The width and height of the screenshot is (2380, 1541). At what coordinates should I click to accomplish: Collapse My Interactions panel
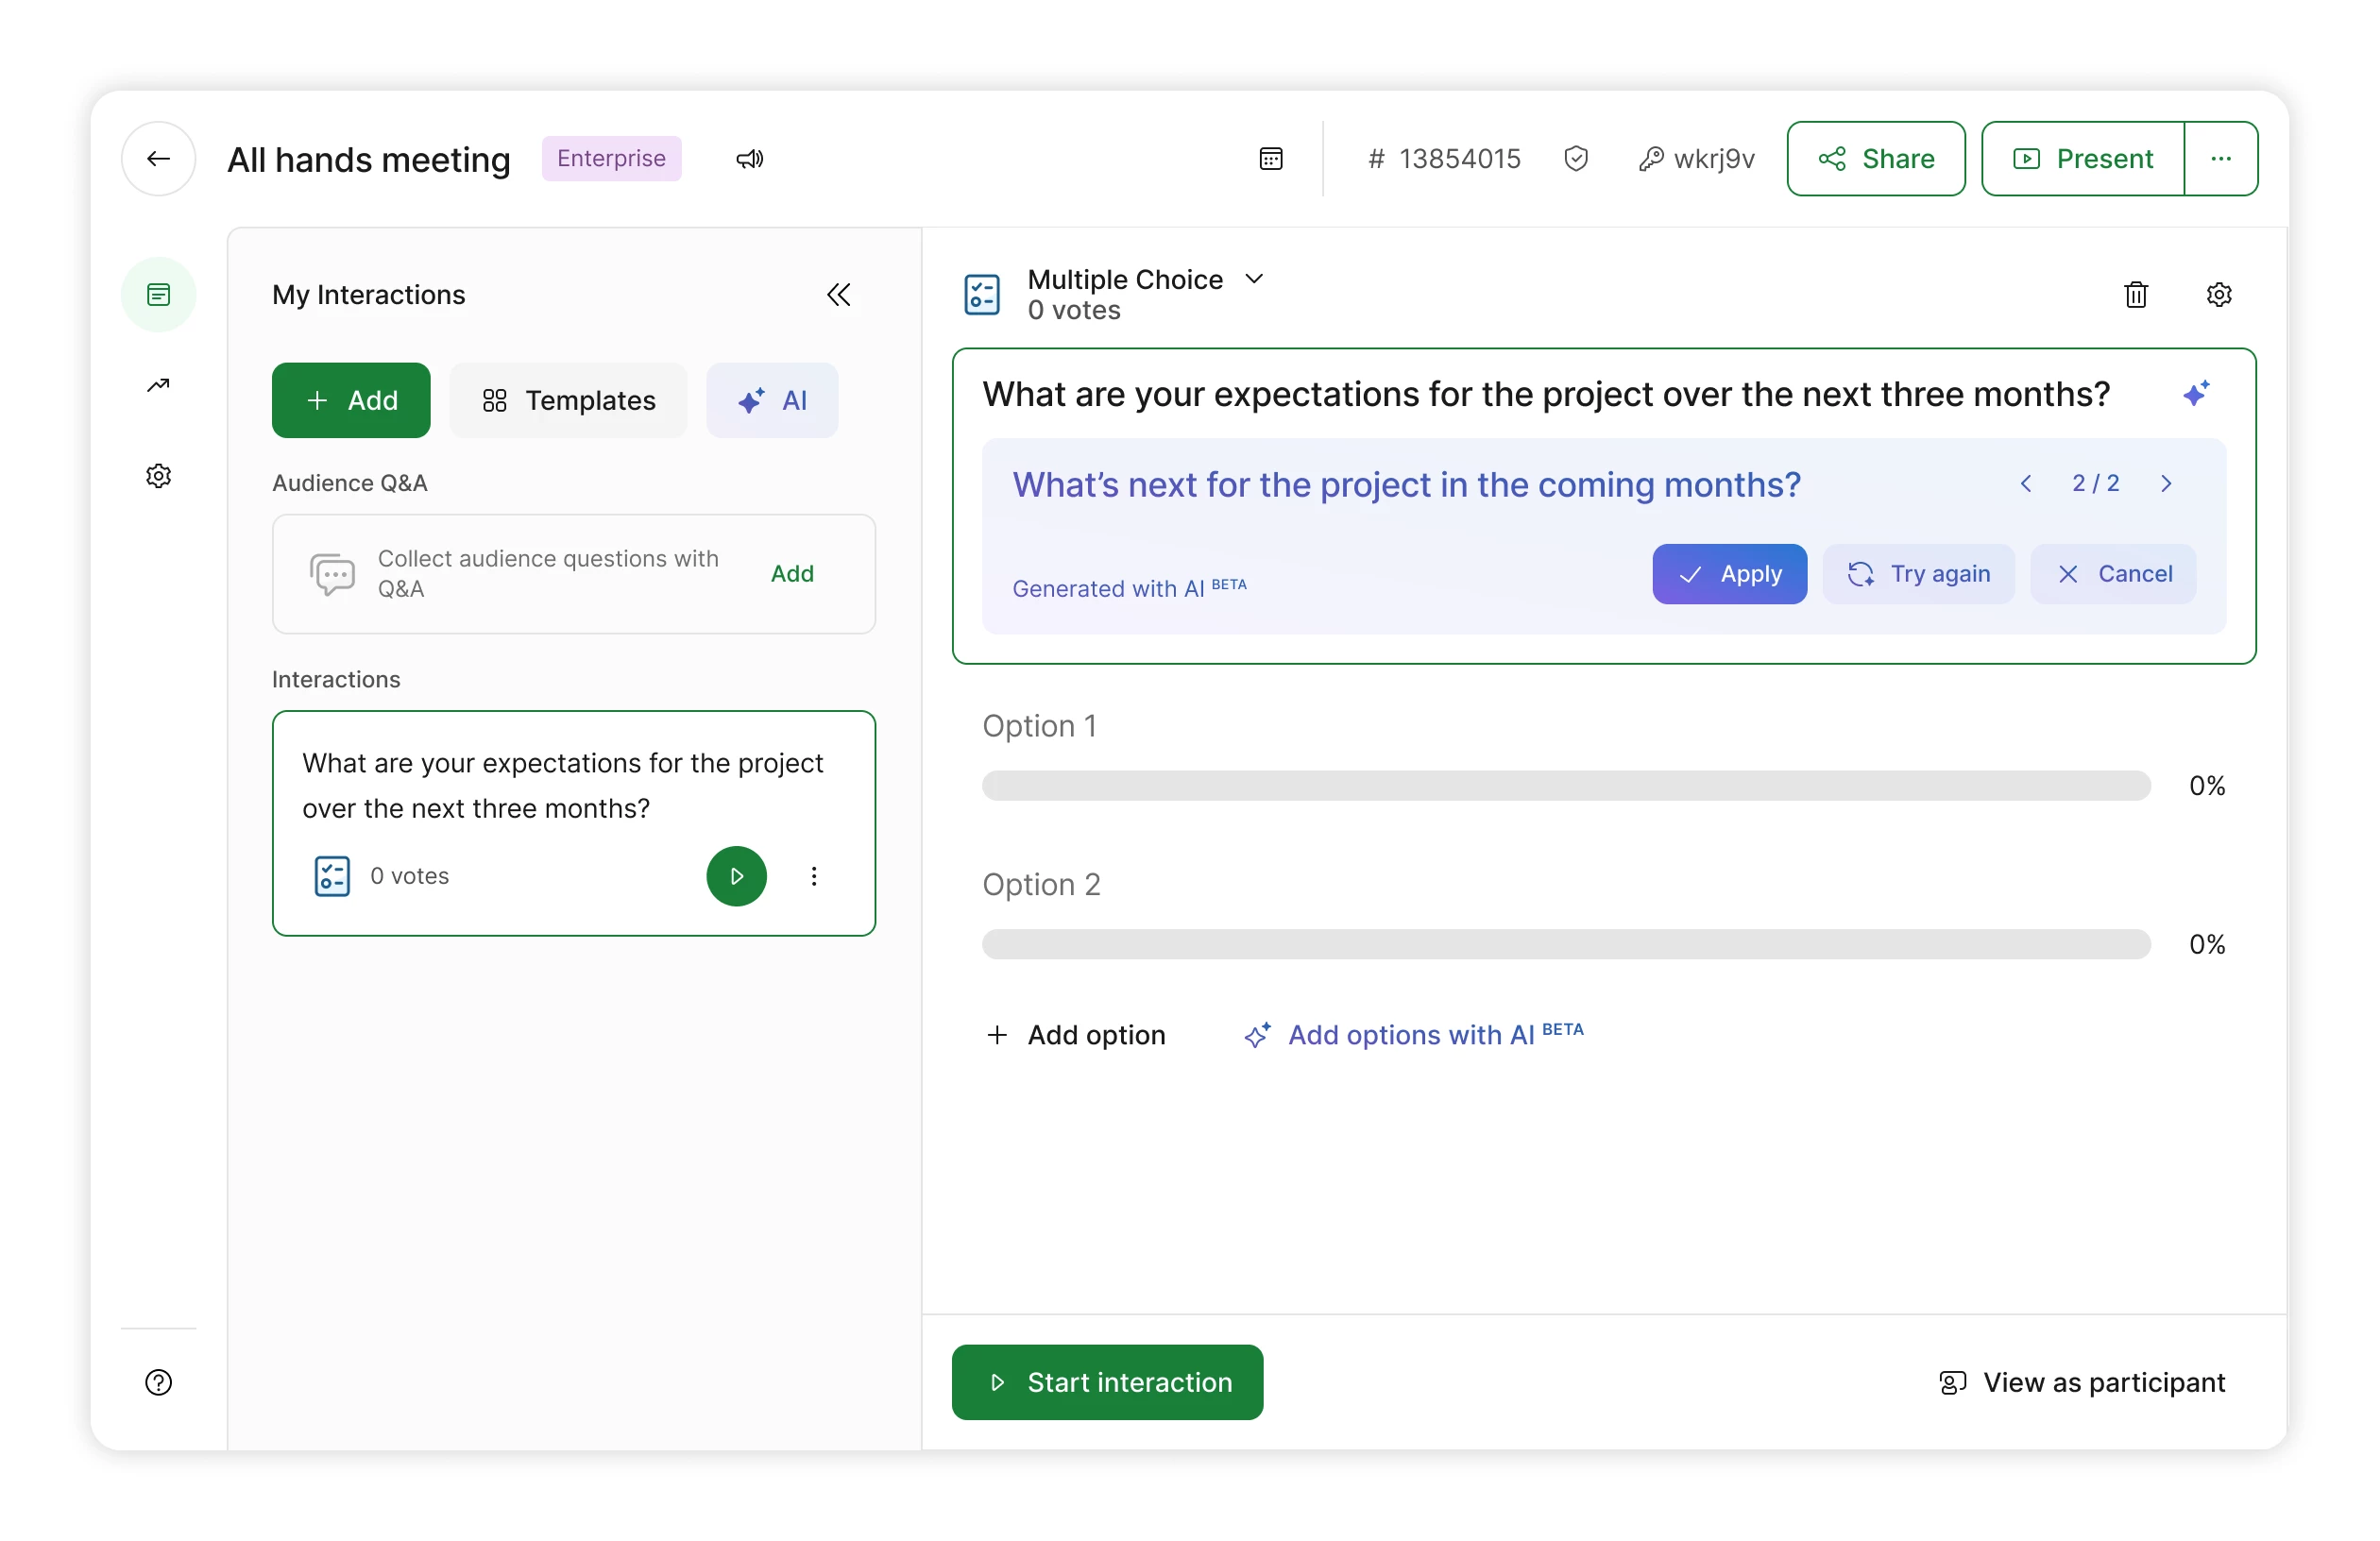[838, 294]
